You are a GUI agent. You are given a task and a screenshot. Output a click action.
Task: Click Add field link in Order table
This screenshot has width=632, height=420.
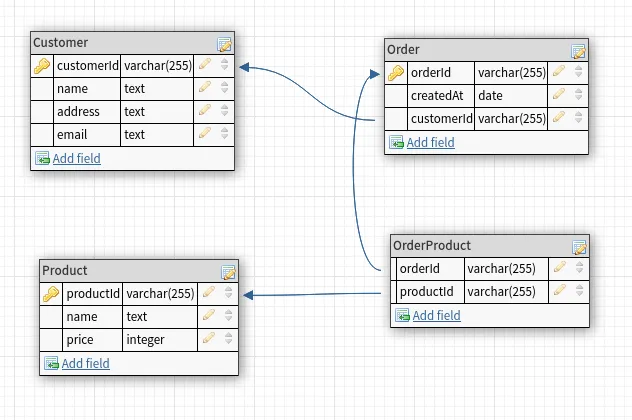point(430,142)
